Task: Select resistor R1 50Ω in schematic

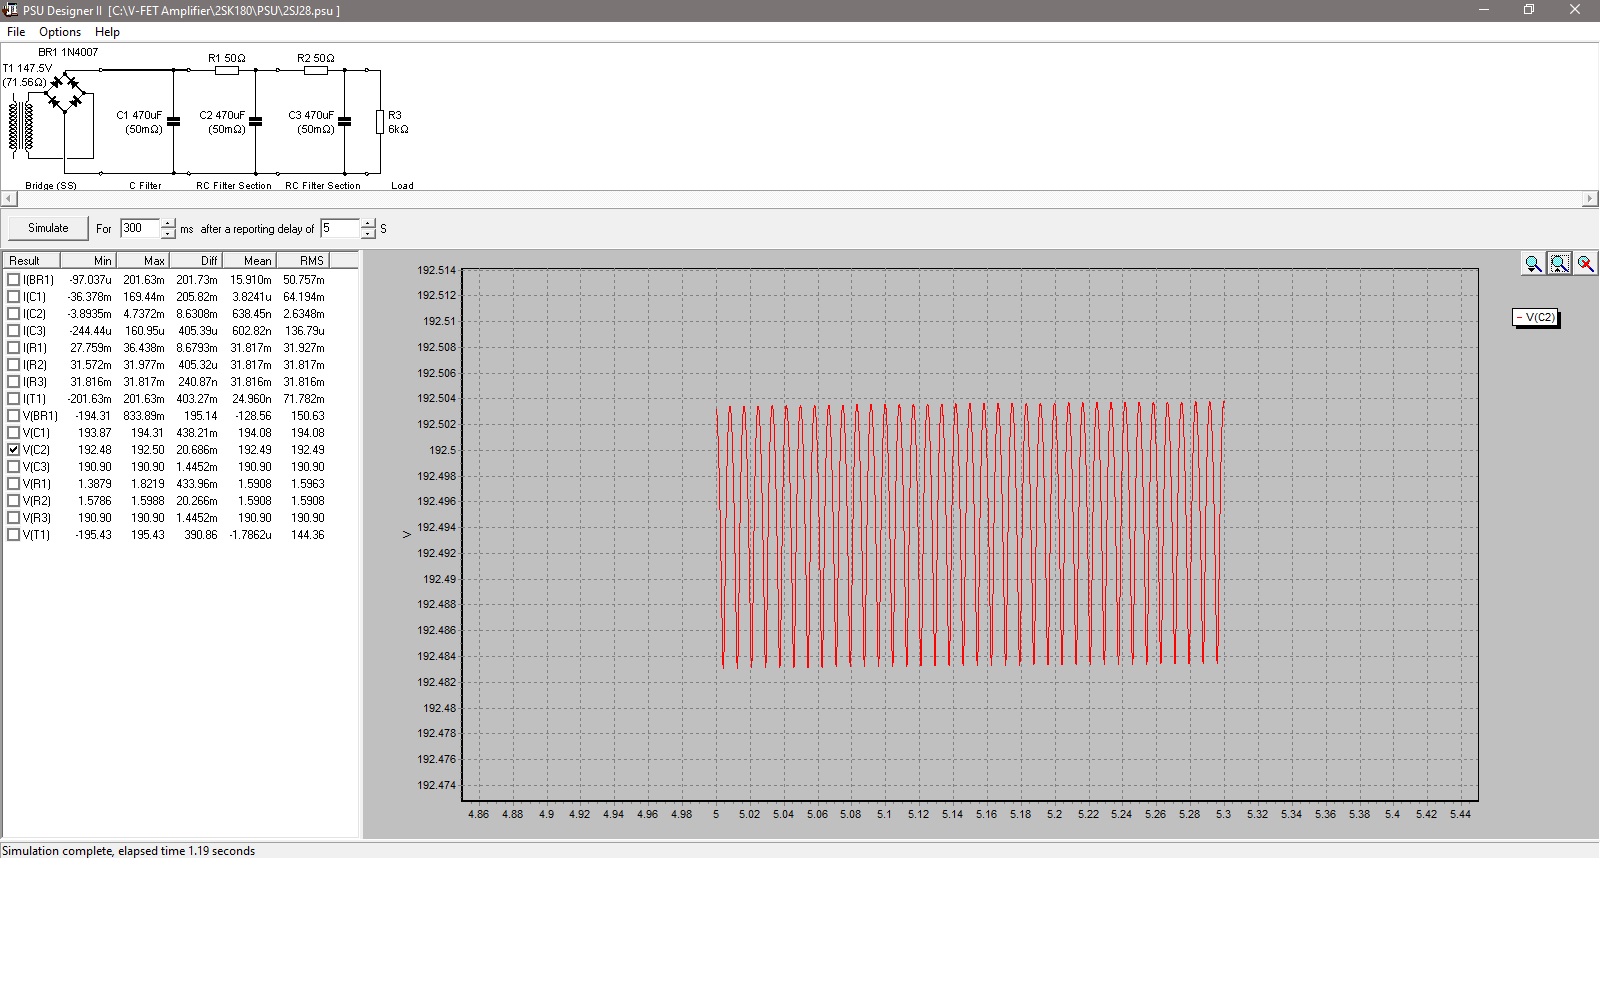Action: (227, 70)
